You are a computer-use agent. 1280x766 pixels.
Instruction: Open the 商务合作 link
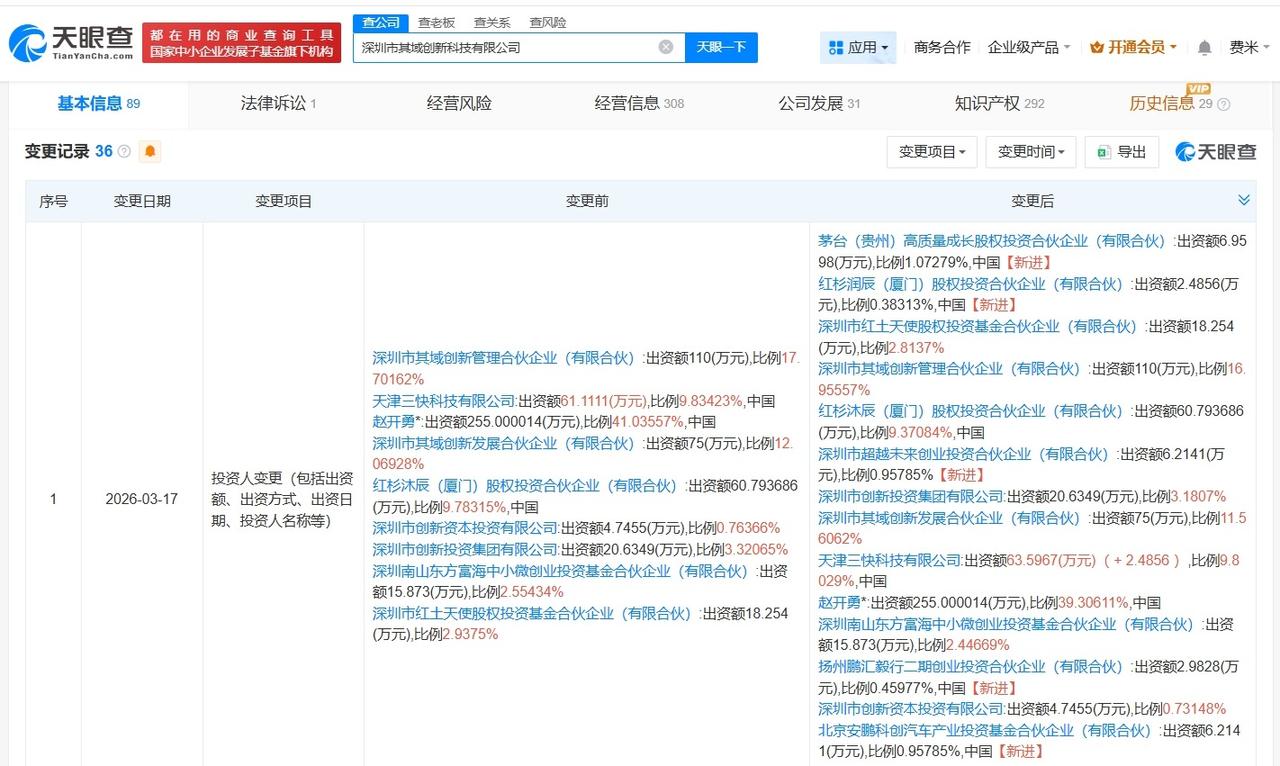coord(942,47)
